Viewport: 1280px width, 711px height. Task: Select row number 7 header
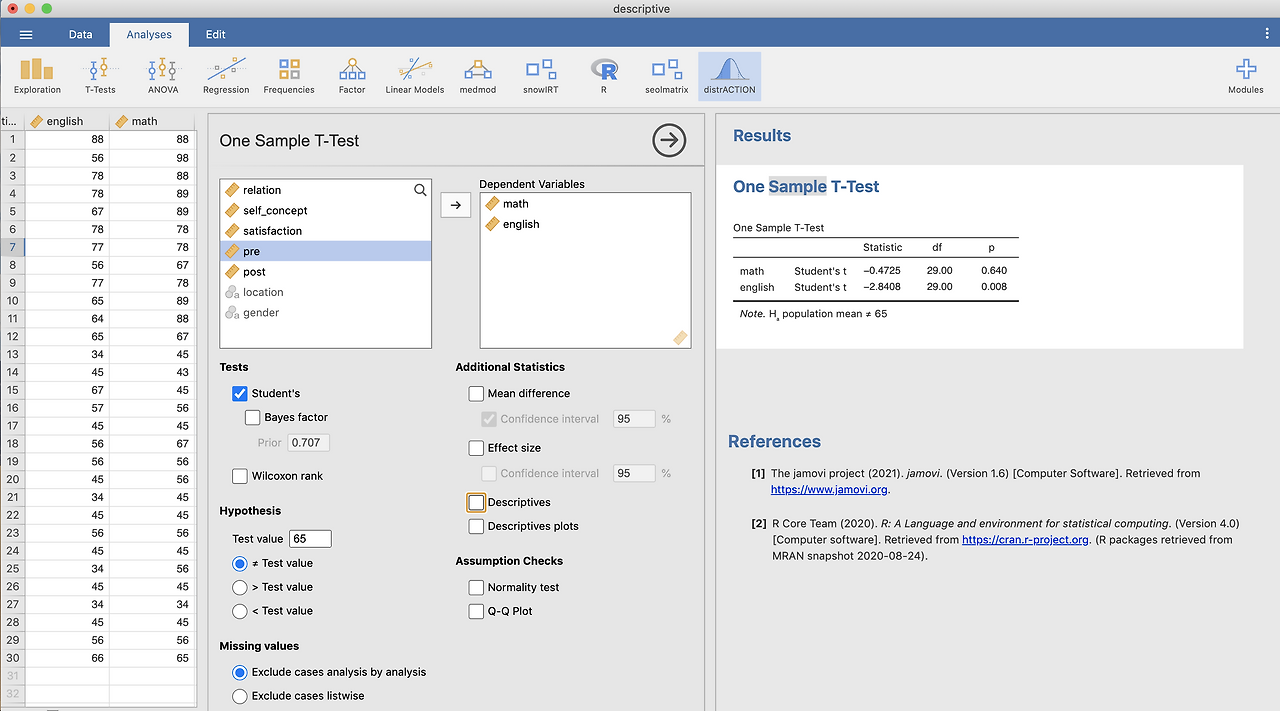click(x=13, y=247)
